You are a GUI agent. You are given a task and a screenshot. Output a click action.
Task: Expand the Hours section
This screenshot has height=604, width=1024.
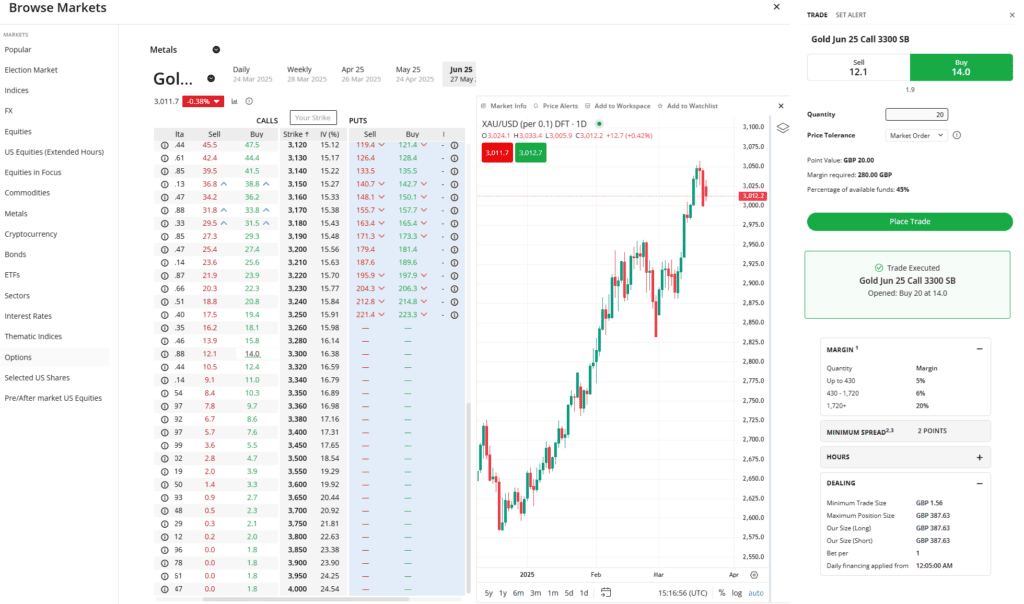click(979, 457)
